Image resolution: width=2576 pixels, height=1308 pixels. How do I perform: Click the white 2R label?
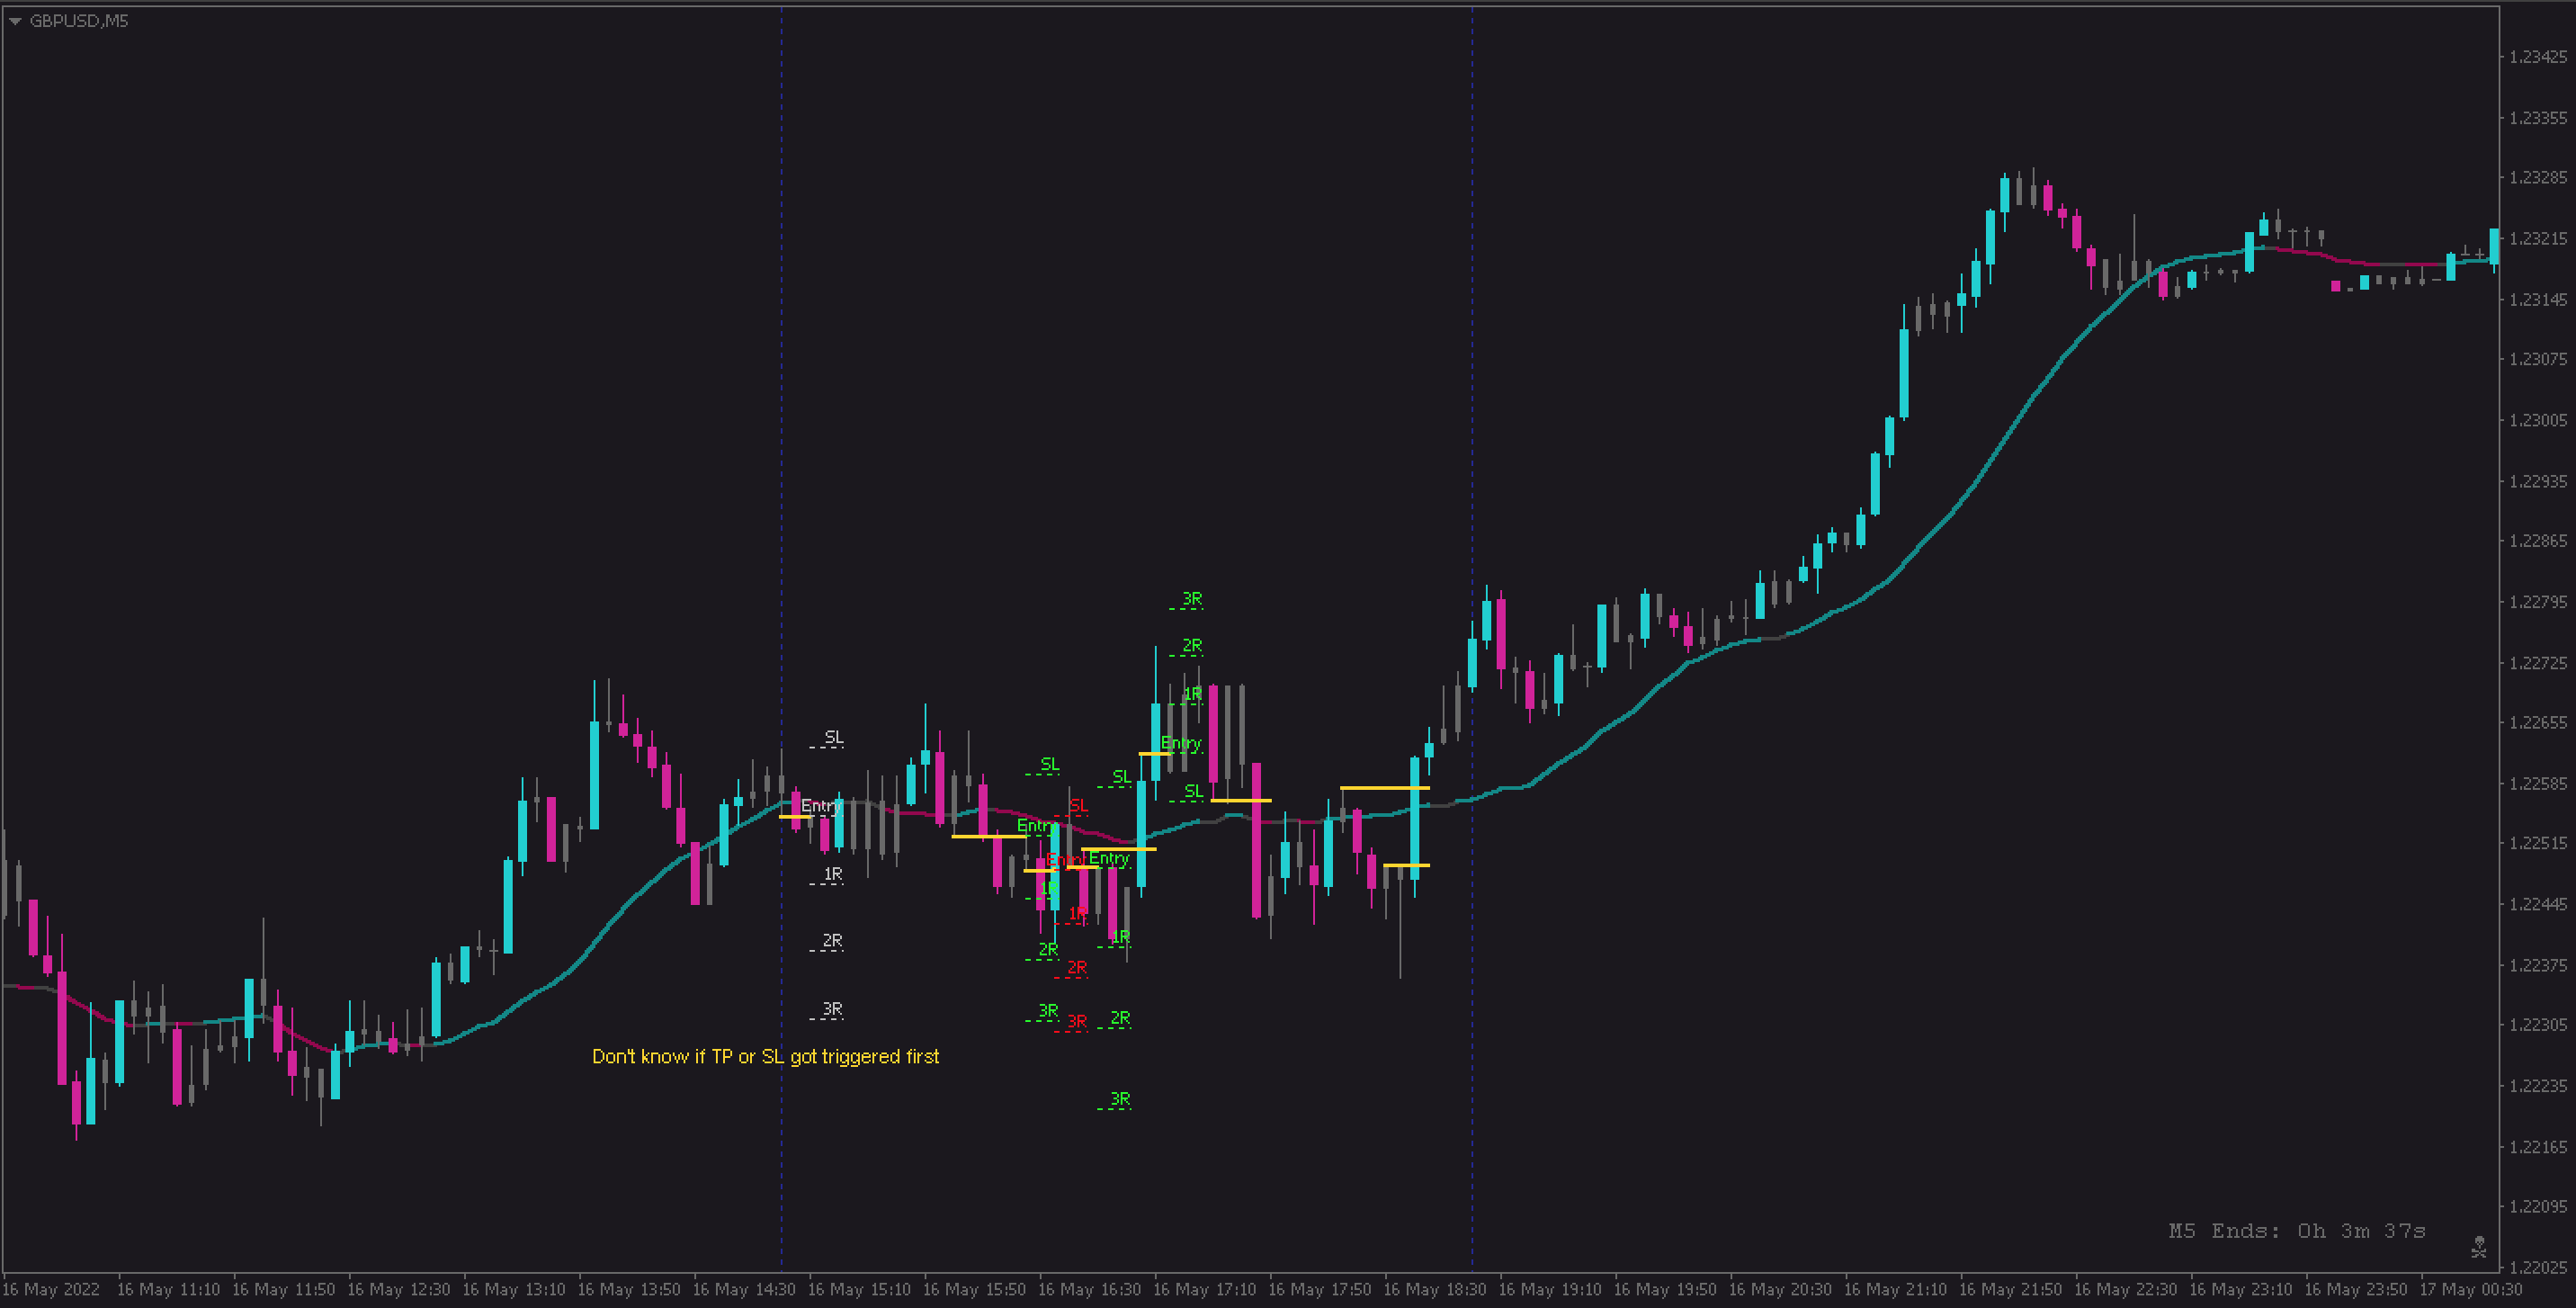(x=832, y=941)
